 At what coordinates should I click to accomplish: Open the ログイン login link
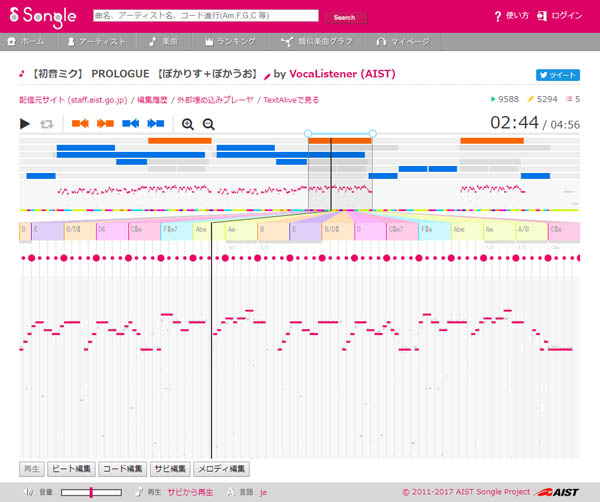[x=559, y=17]
